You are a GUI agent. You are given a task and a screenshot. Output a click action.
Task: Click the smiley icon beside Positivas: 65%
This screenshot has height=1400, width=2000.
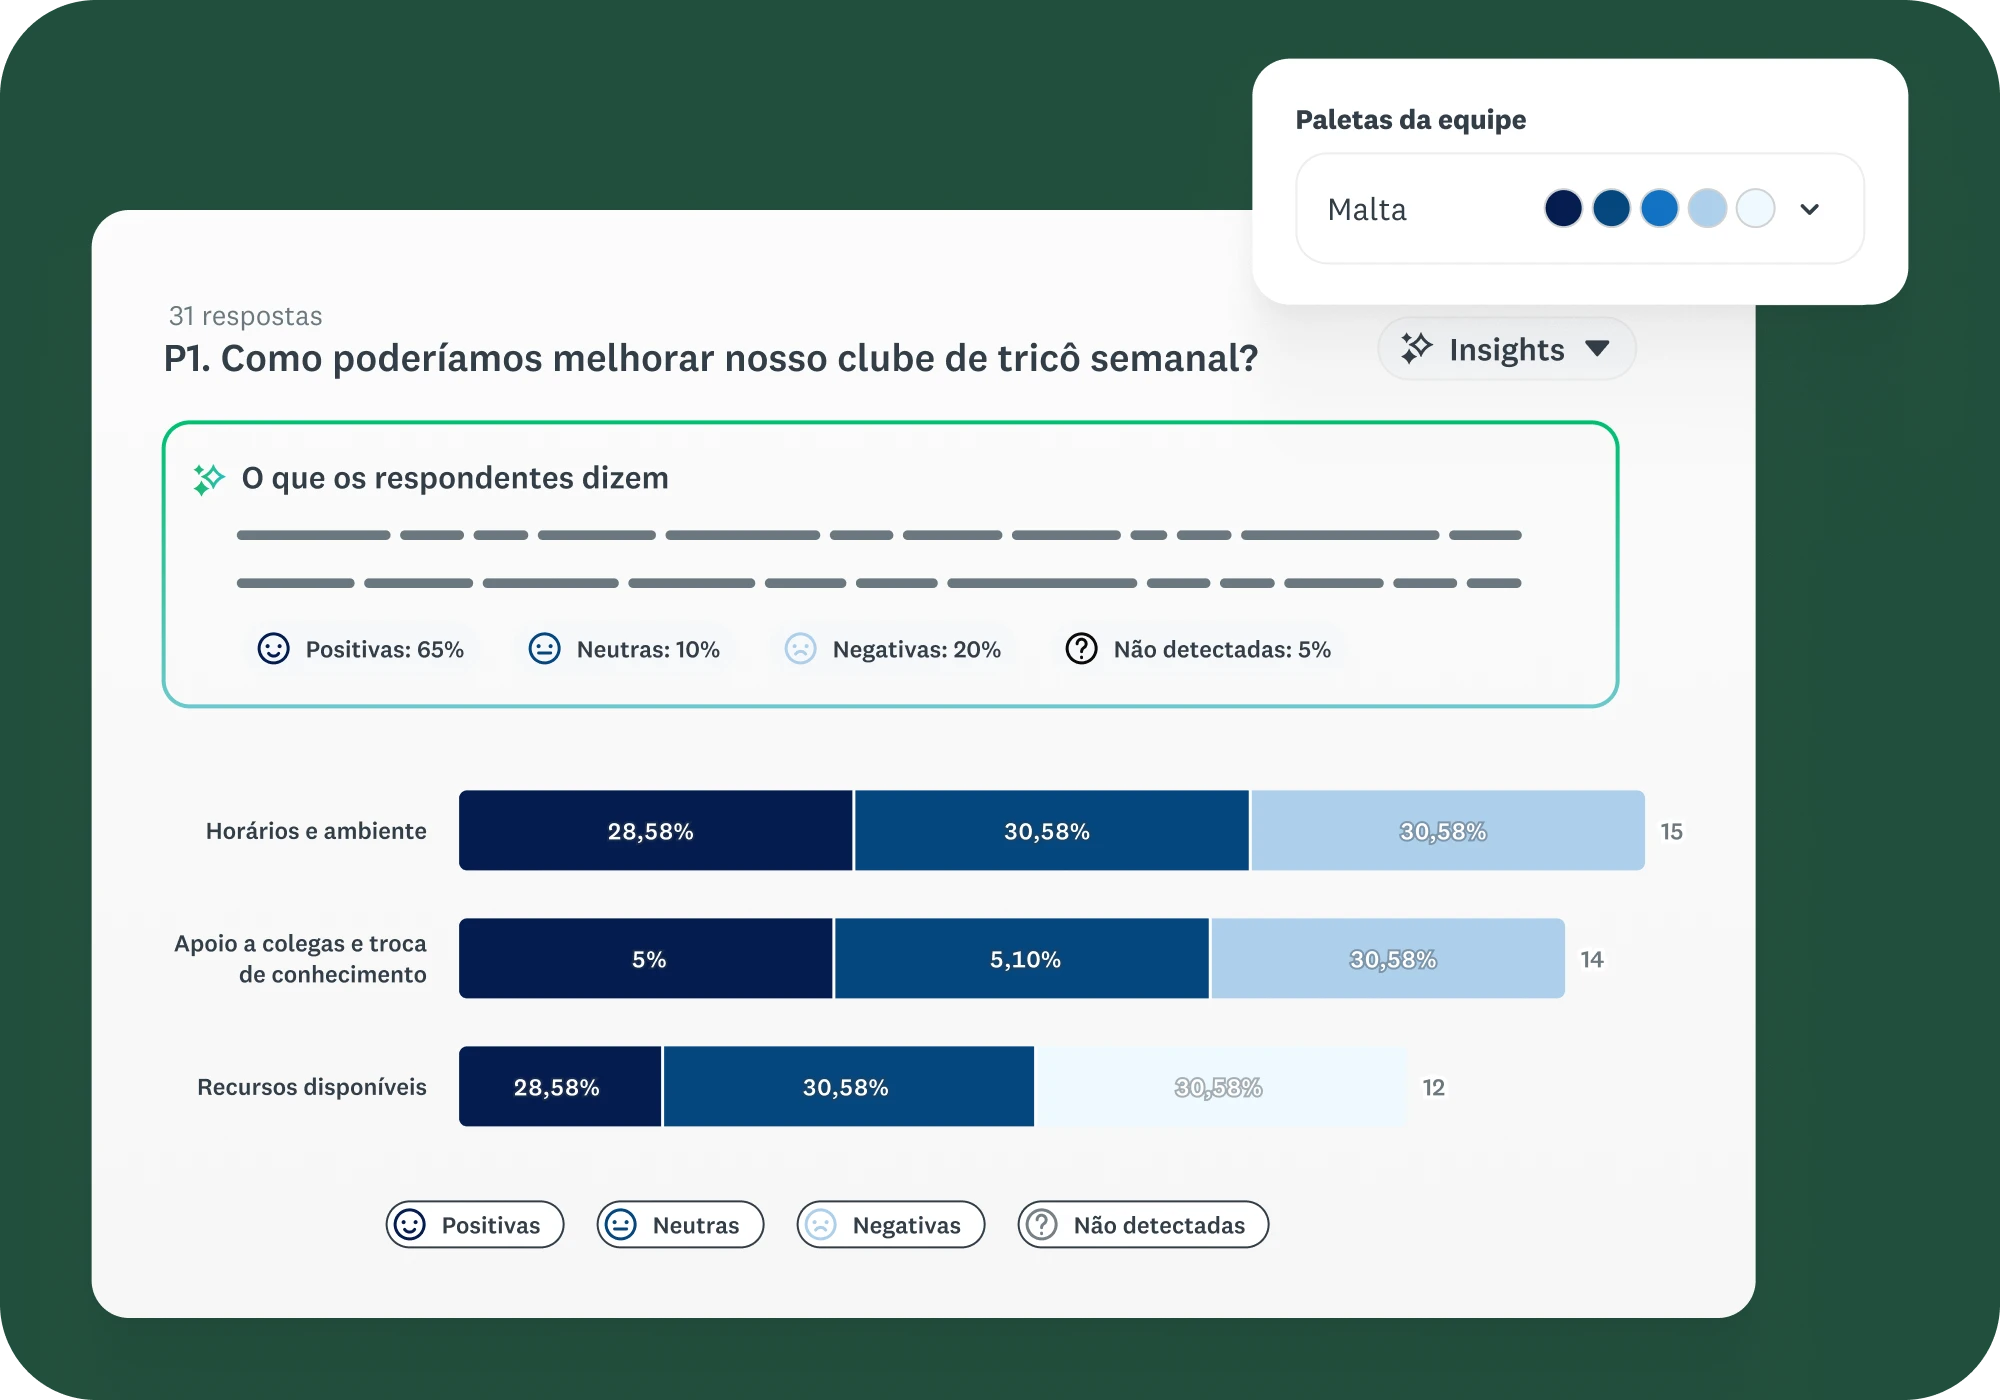pyautogui.click(x=273, y=649)
